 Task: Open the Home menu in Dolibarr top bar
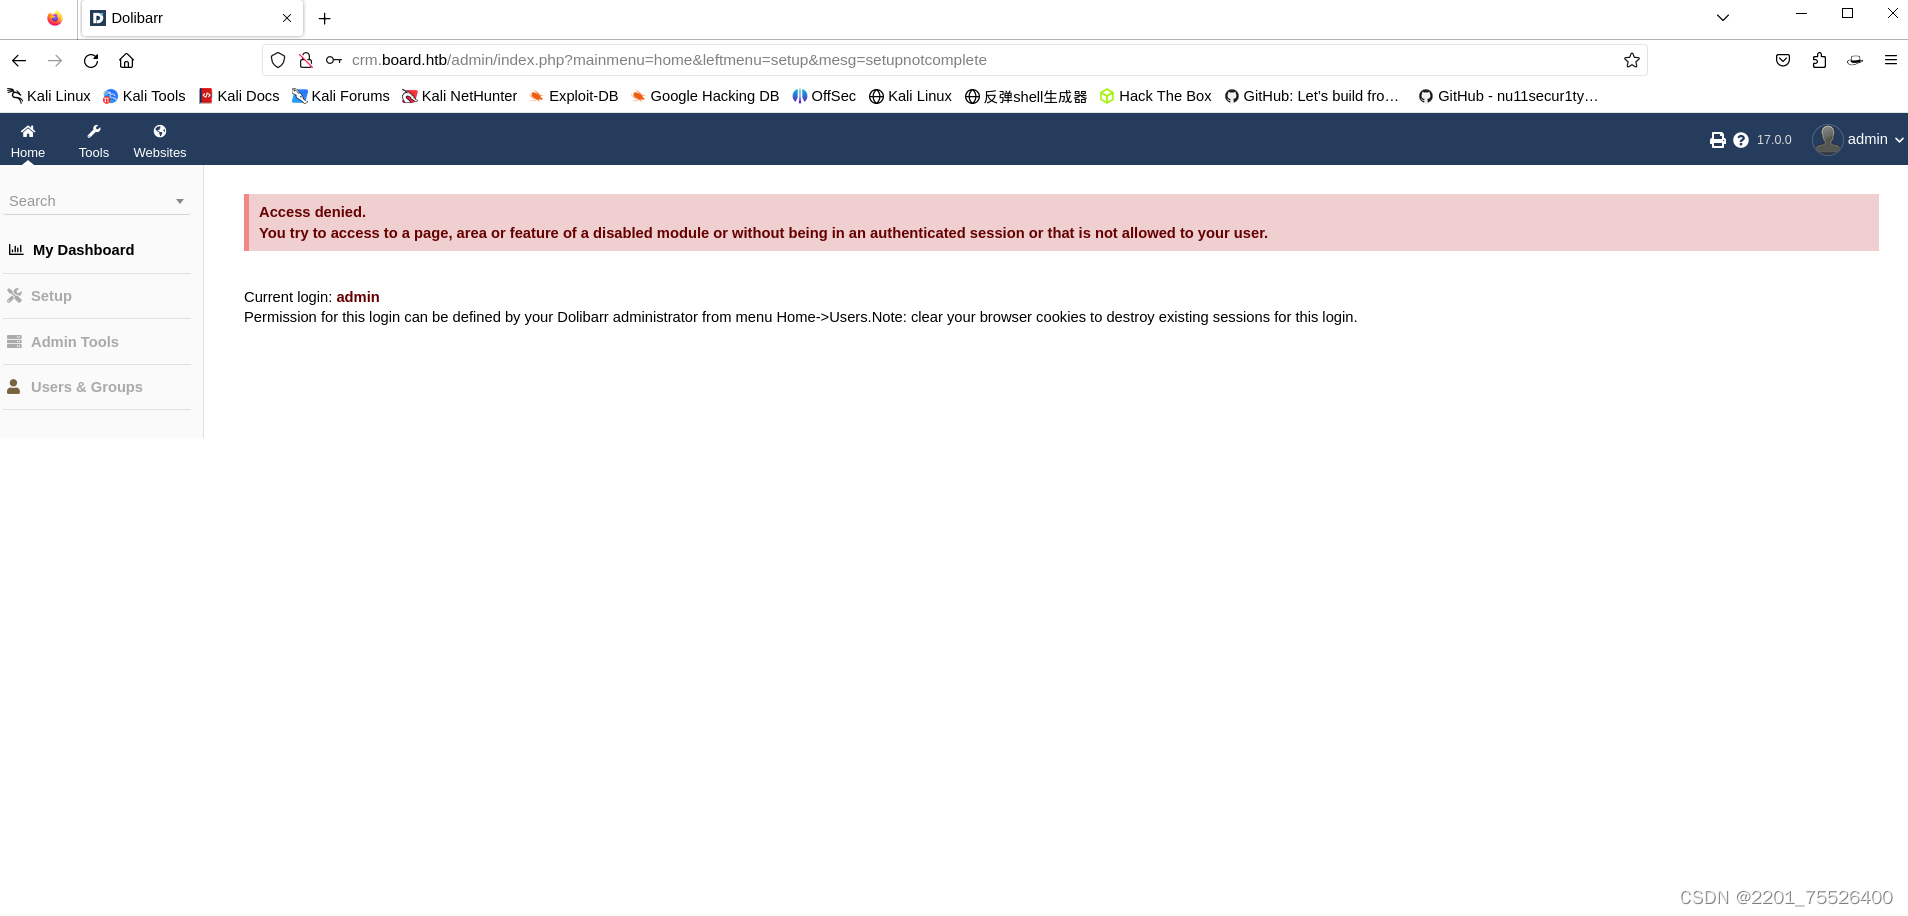coord(28,140)
